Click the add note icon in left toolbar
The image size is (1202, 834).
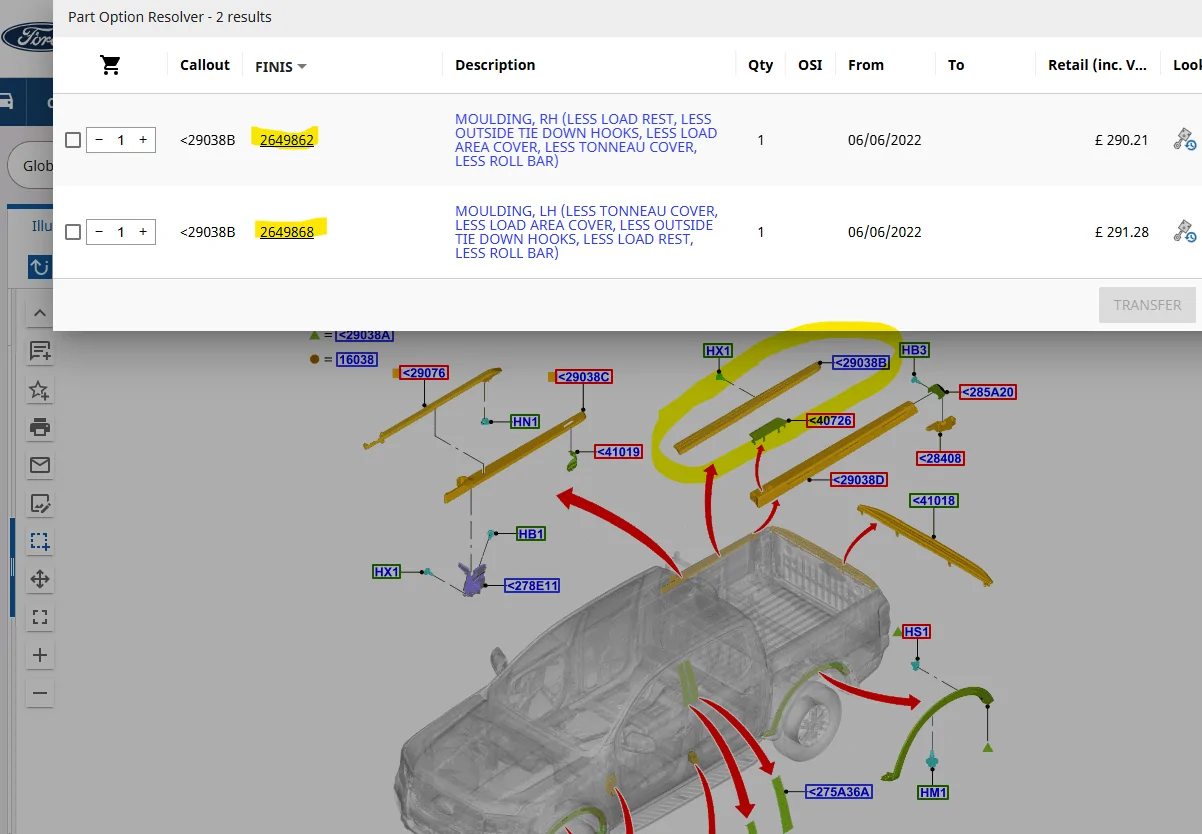pyautogui.click(x=40, y=351)
